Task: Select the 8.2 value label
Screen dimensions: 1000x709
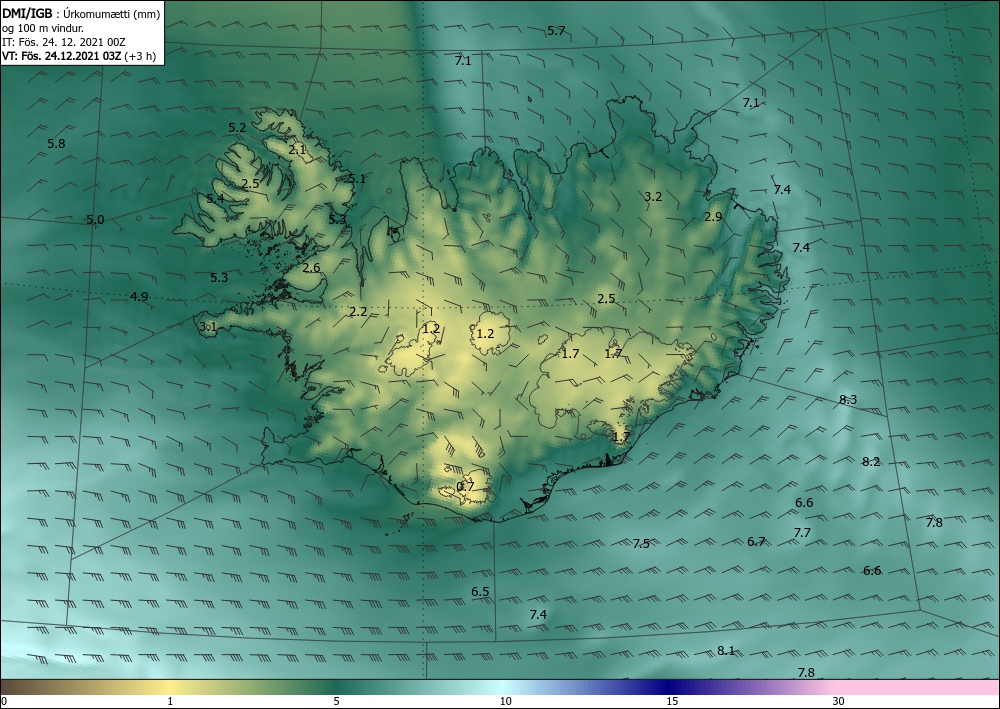Action: (x=871, y=462)
